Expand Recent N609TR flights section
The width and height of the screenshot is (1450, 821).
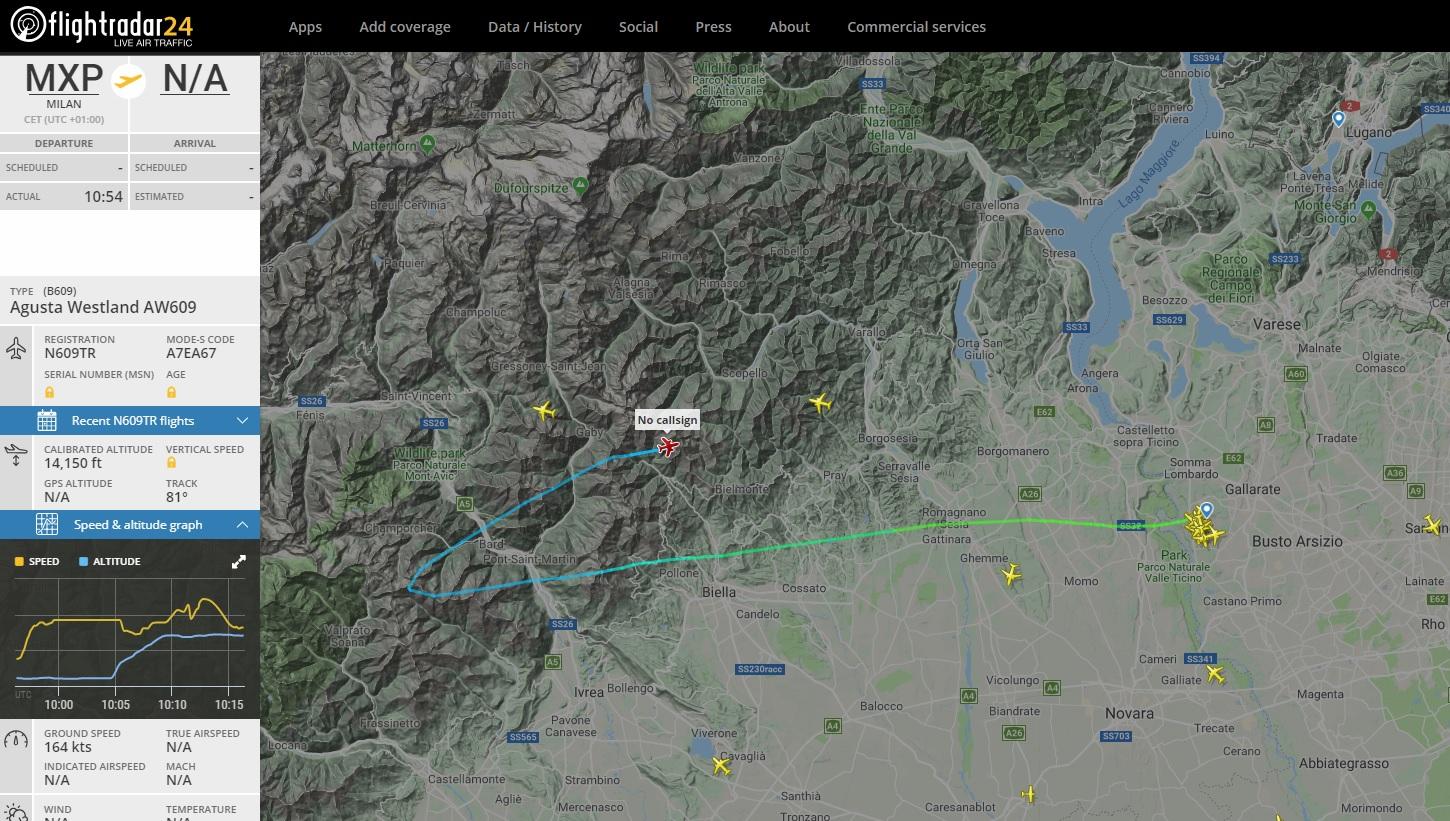click(130, 421)
